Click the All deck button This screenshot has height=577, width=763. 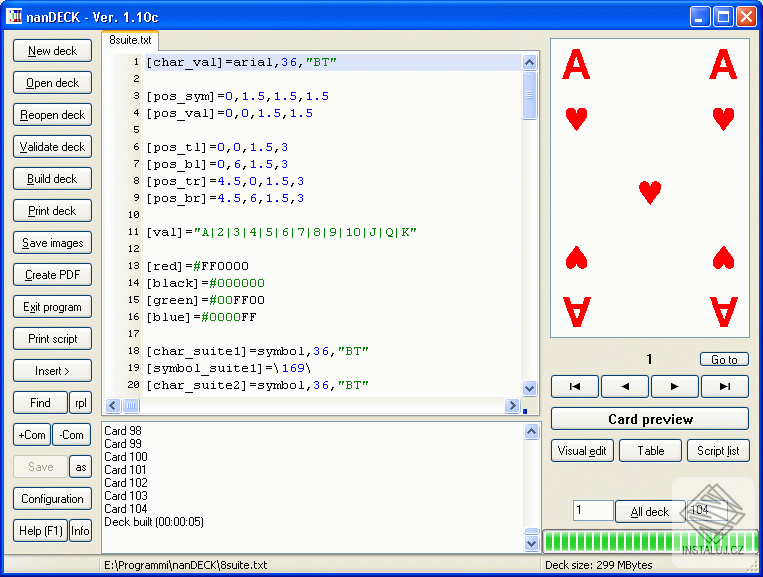(x=650, y=511)
